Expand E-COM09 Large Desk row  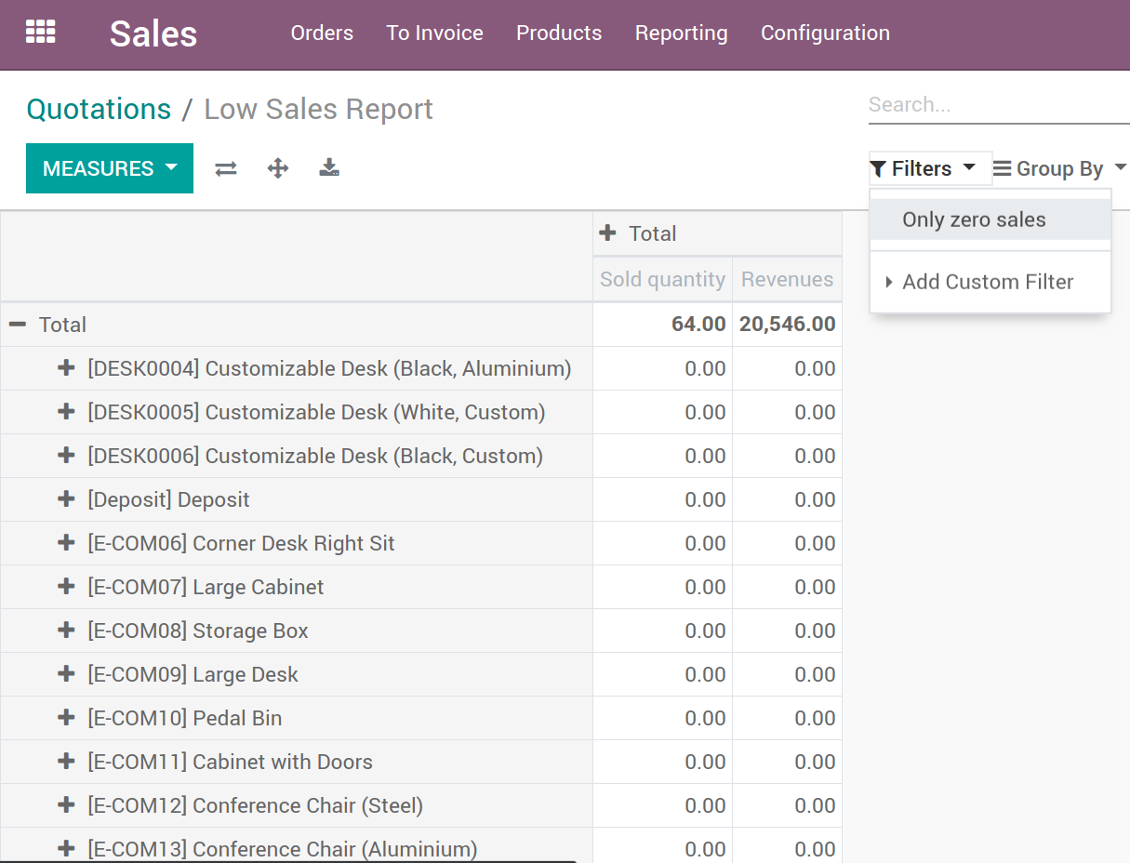click(x=66, y=674)
